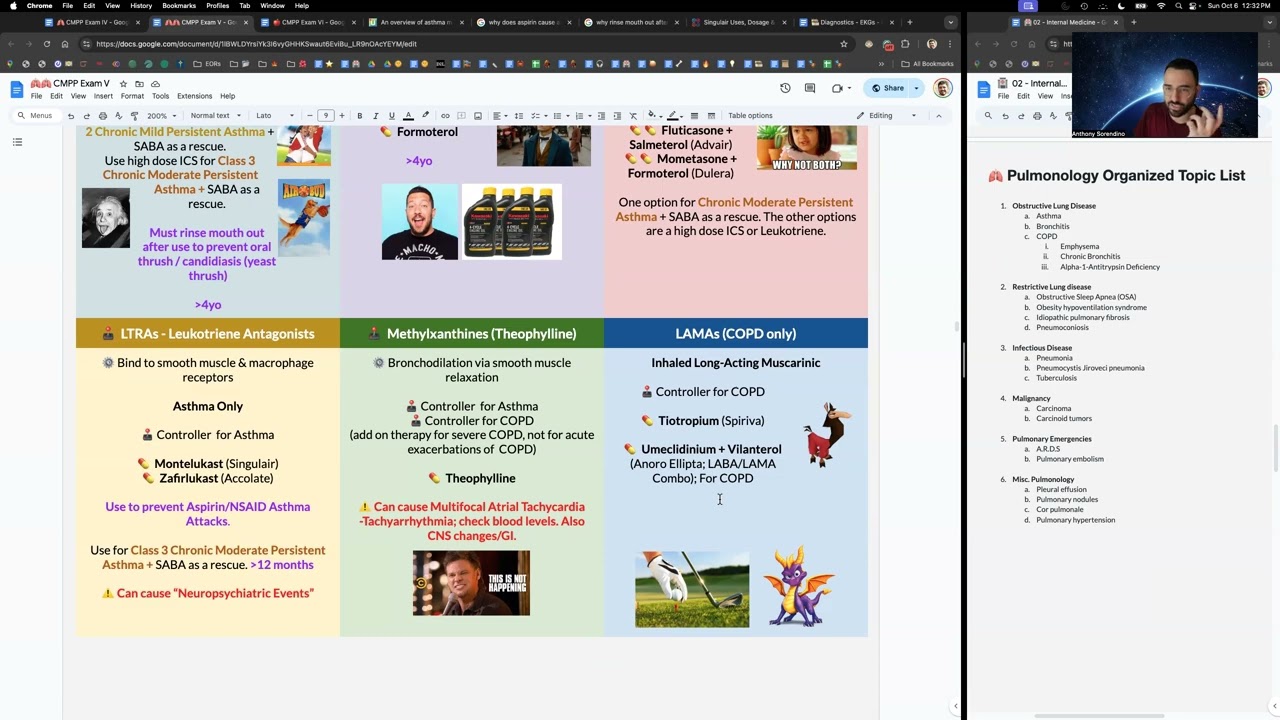Image resolution: width=1280 pixels, height=720 pixels.
Task: Click the Table options button
Action: [750, 116]
